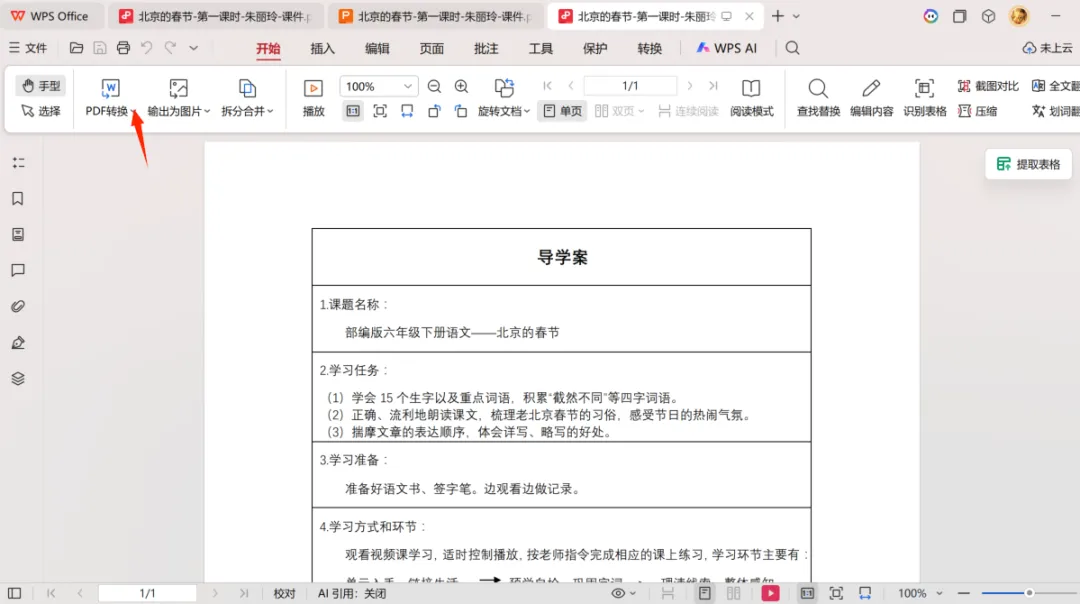Open the 插入 ribbon tab
This screenshot has height=604, width=1080.
[322, 48]
